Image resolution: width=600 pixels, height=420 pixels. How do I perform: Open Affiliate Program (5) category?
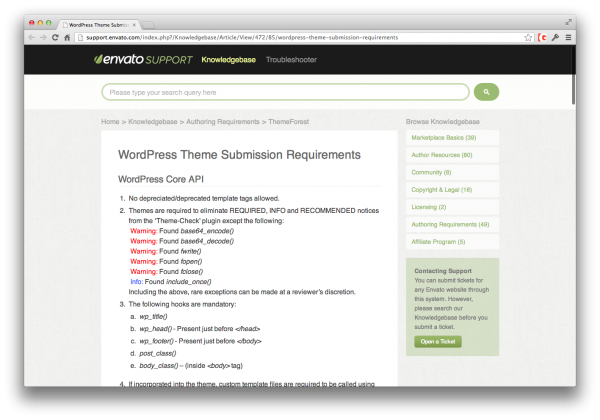click(452, 242)
